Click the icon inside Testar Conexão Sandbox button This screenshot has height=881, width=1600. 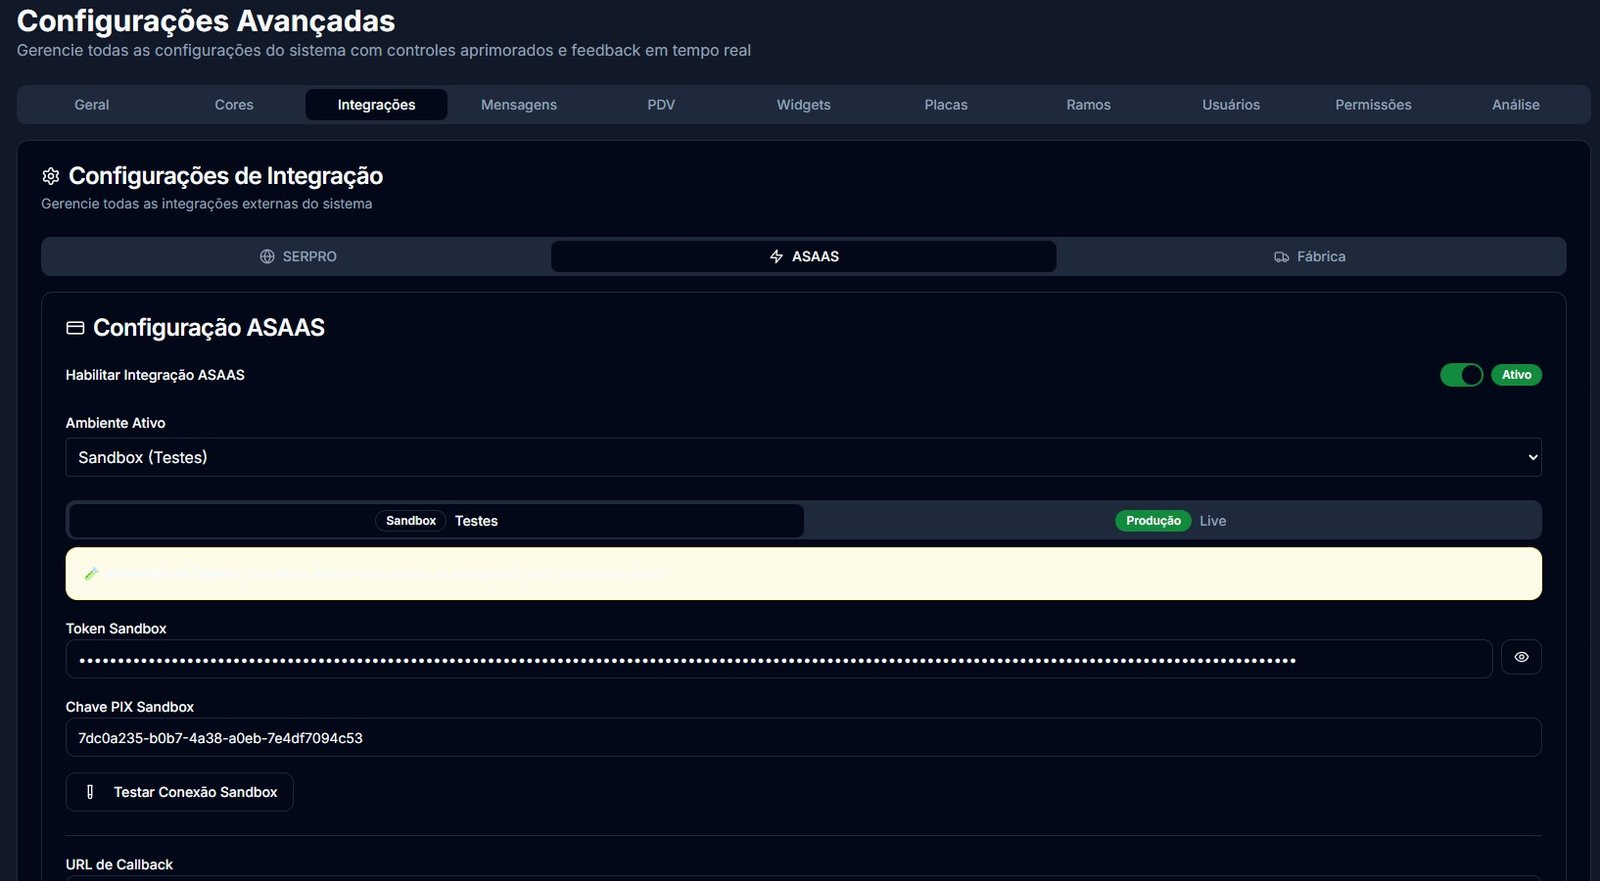point(90,792)
